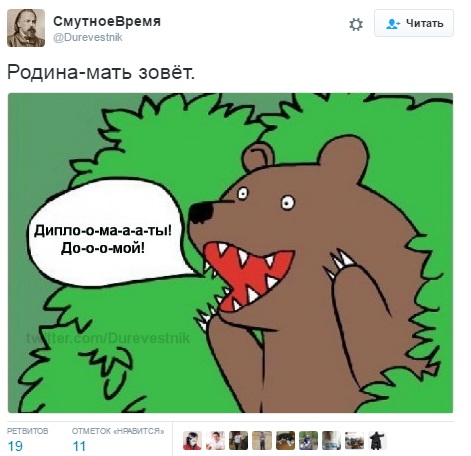View the 11 likes list
This screenshot has height=456, width=471.
point(79,446)
